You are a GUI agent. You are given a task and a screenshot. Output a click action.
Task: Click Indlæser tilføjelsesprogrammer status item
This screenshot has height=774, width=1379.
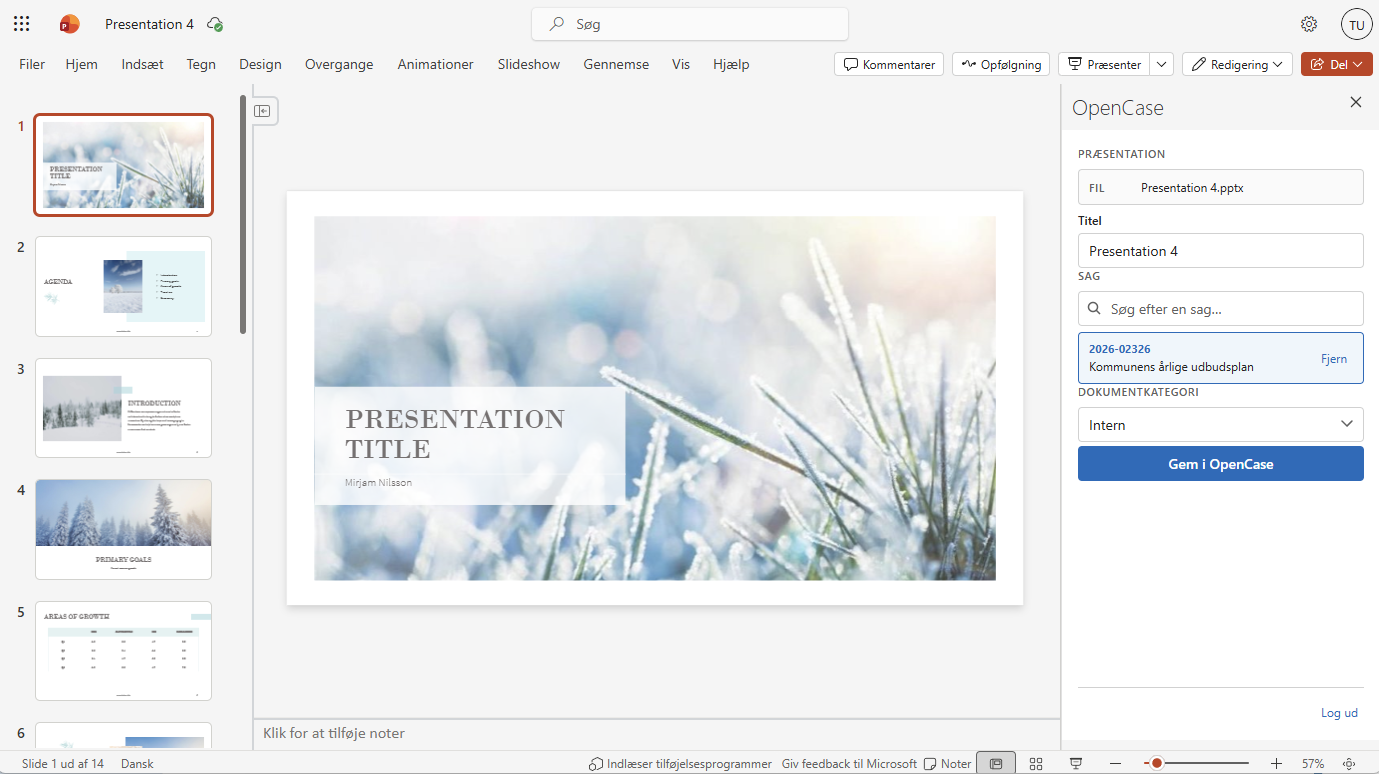coord(680,763)
